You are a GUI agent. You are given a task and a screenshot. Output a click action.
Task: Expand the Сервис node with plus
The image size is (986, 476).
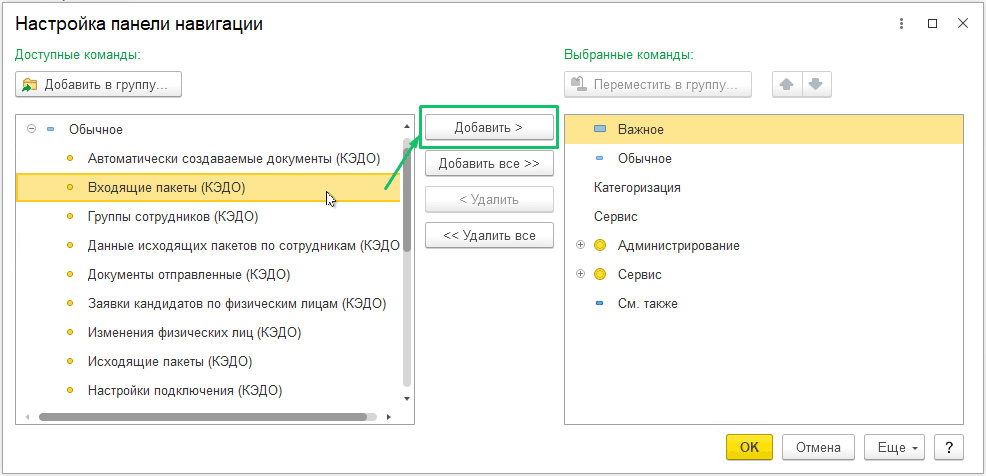580,274
